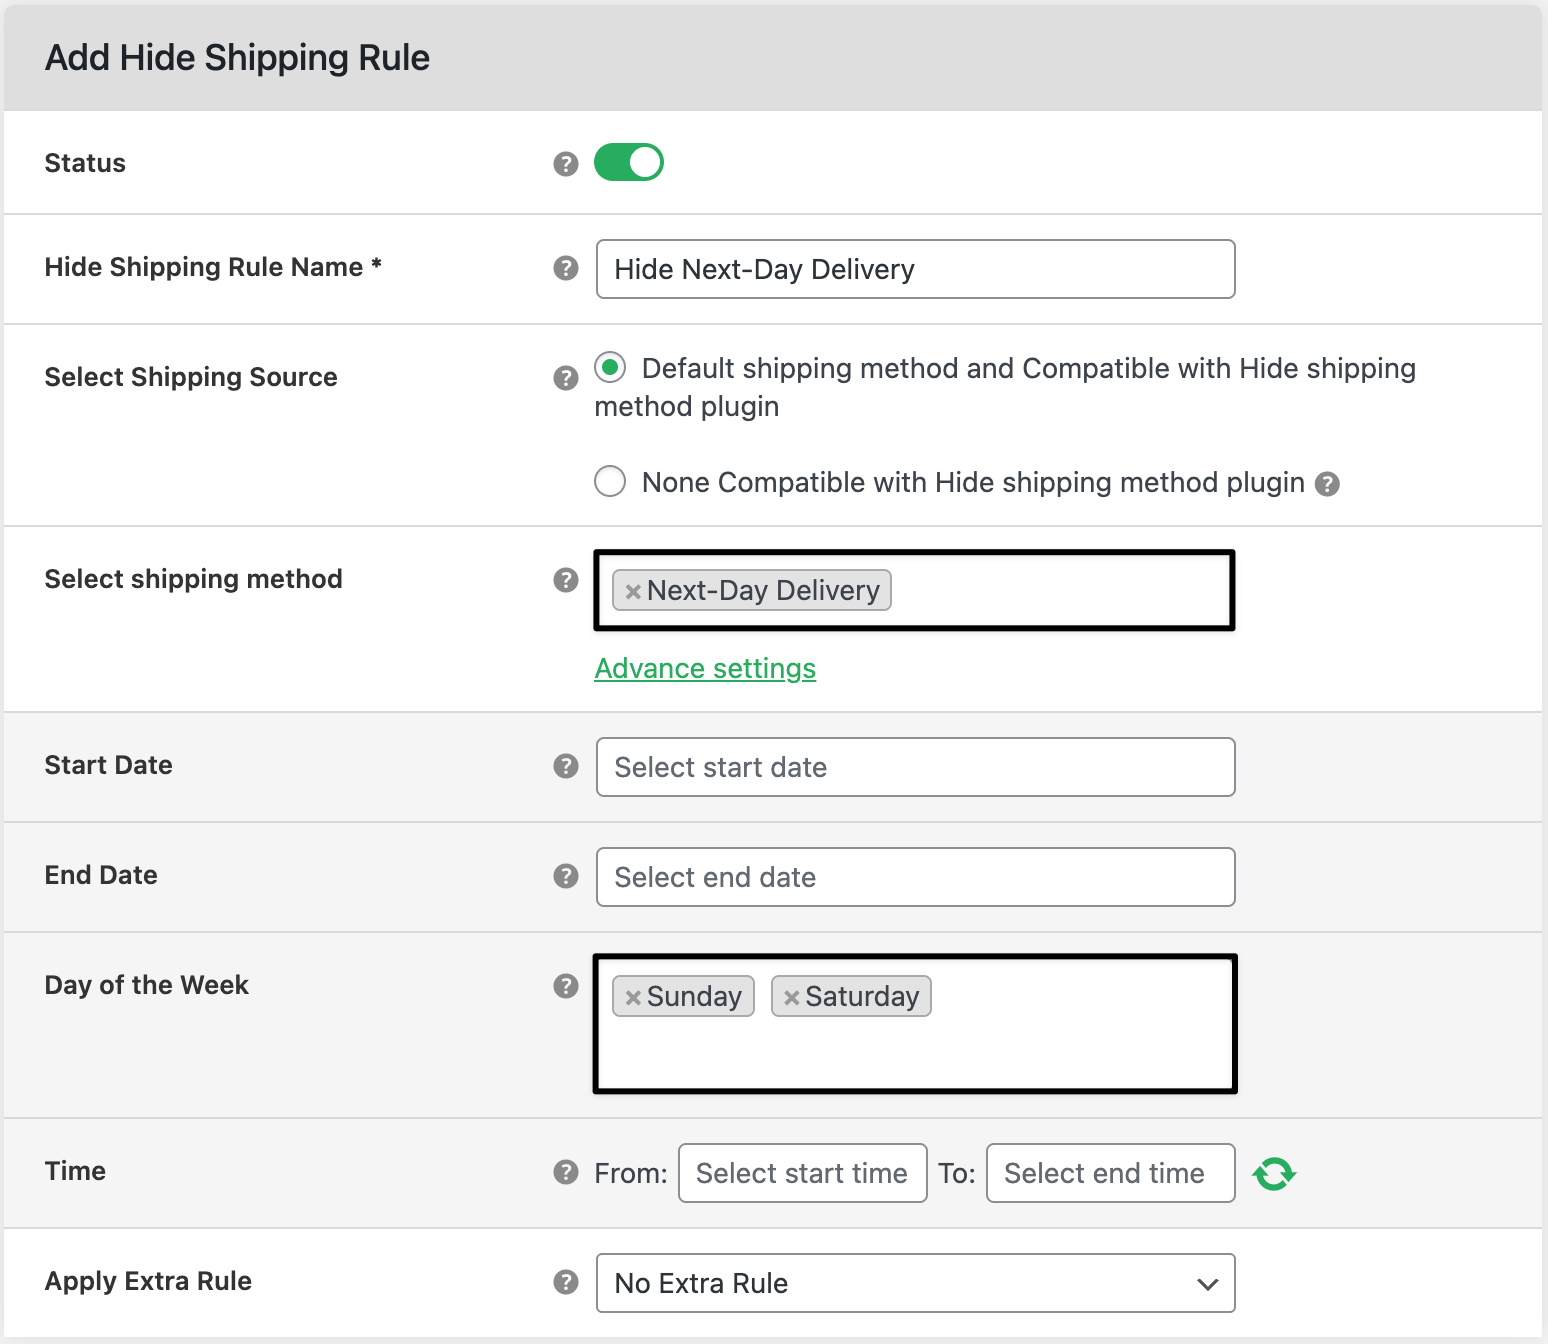Click help icon for Select shipping method
This screenshot has height=1344, width=1548.
pos(566,580)
